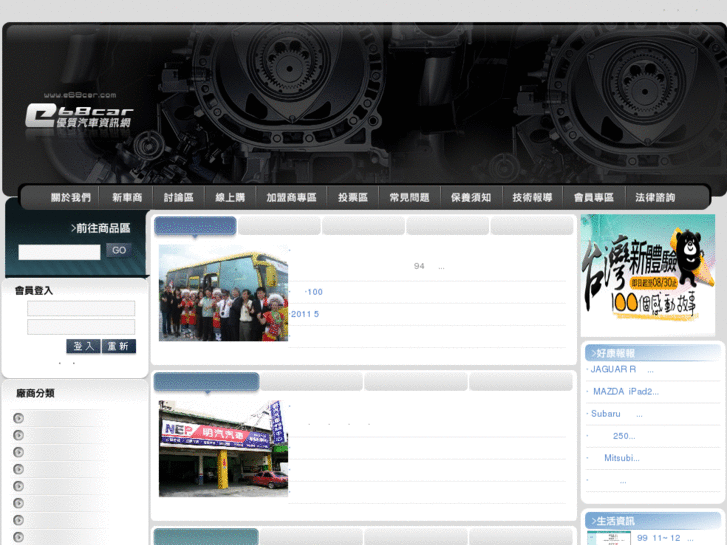Open the 線上購 menu item

pyautogui.click(x=230, y=198)
